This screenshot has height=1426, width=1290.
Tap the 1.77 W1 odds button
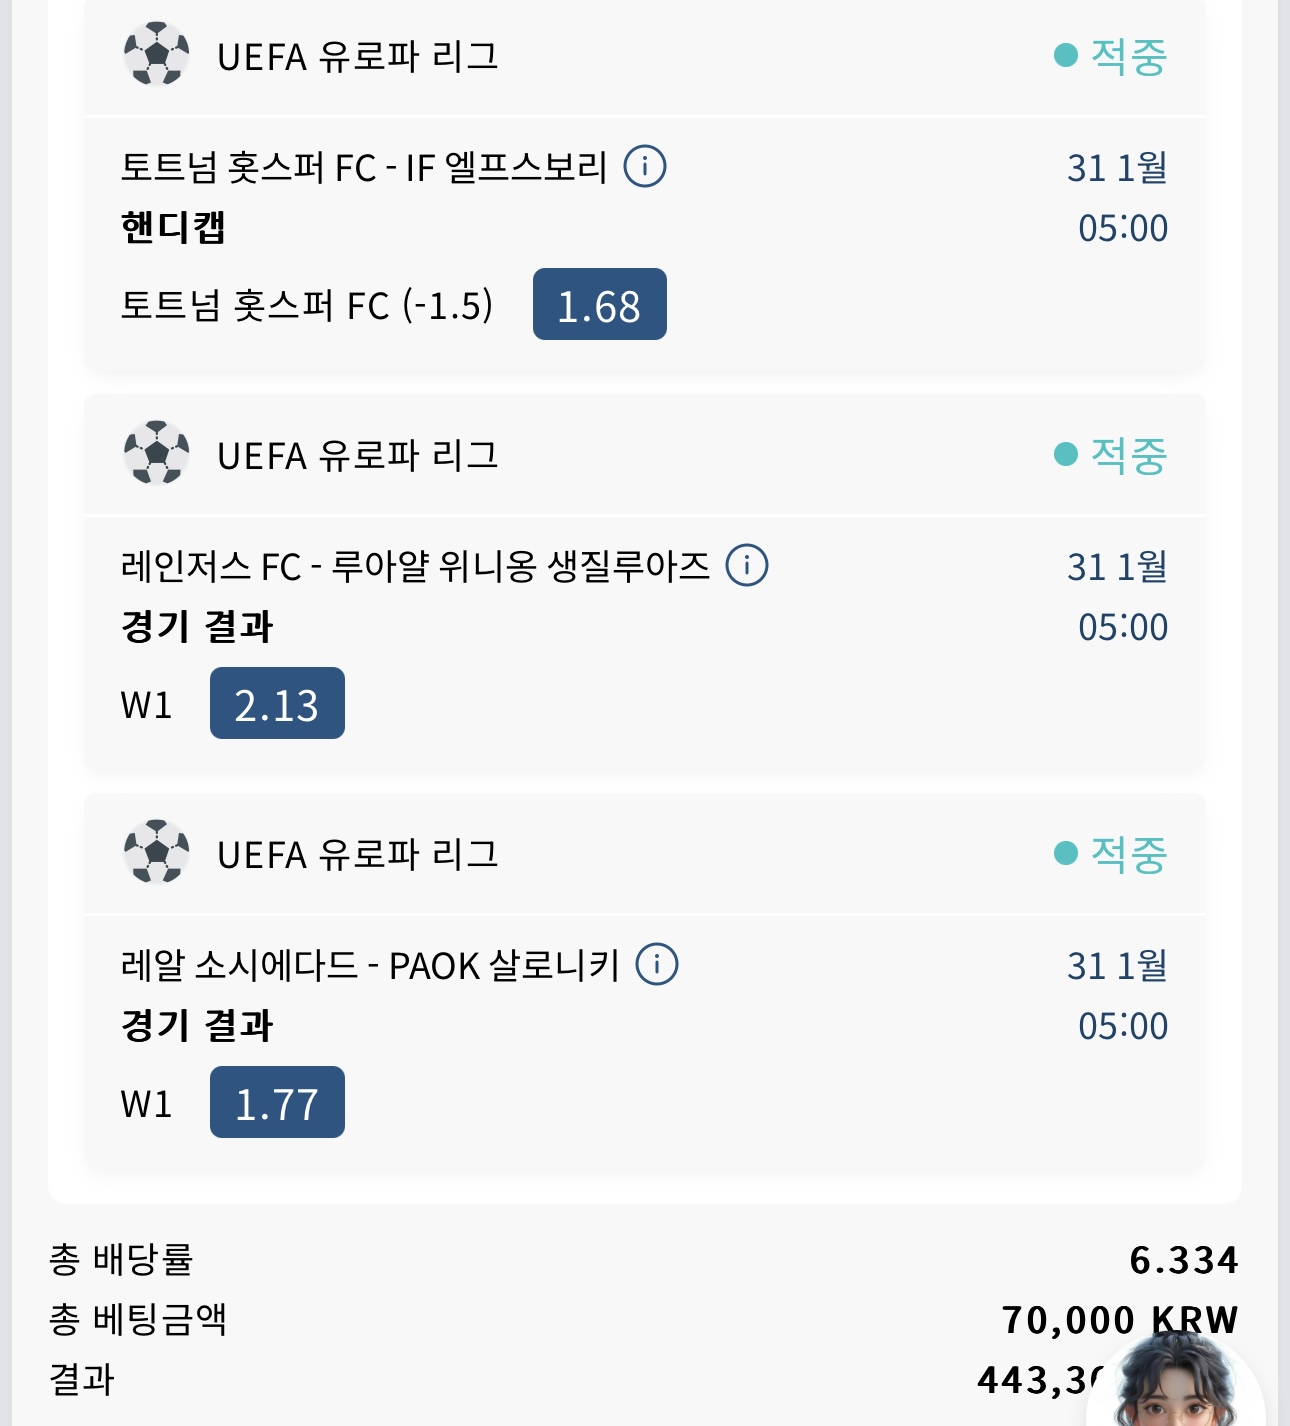tap(277, 1102)
